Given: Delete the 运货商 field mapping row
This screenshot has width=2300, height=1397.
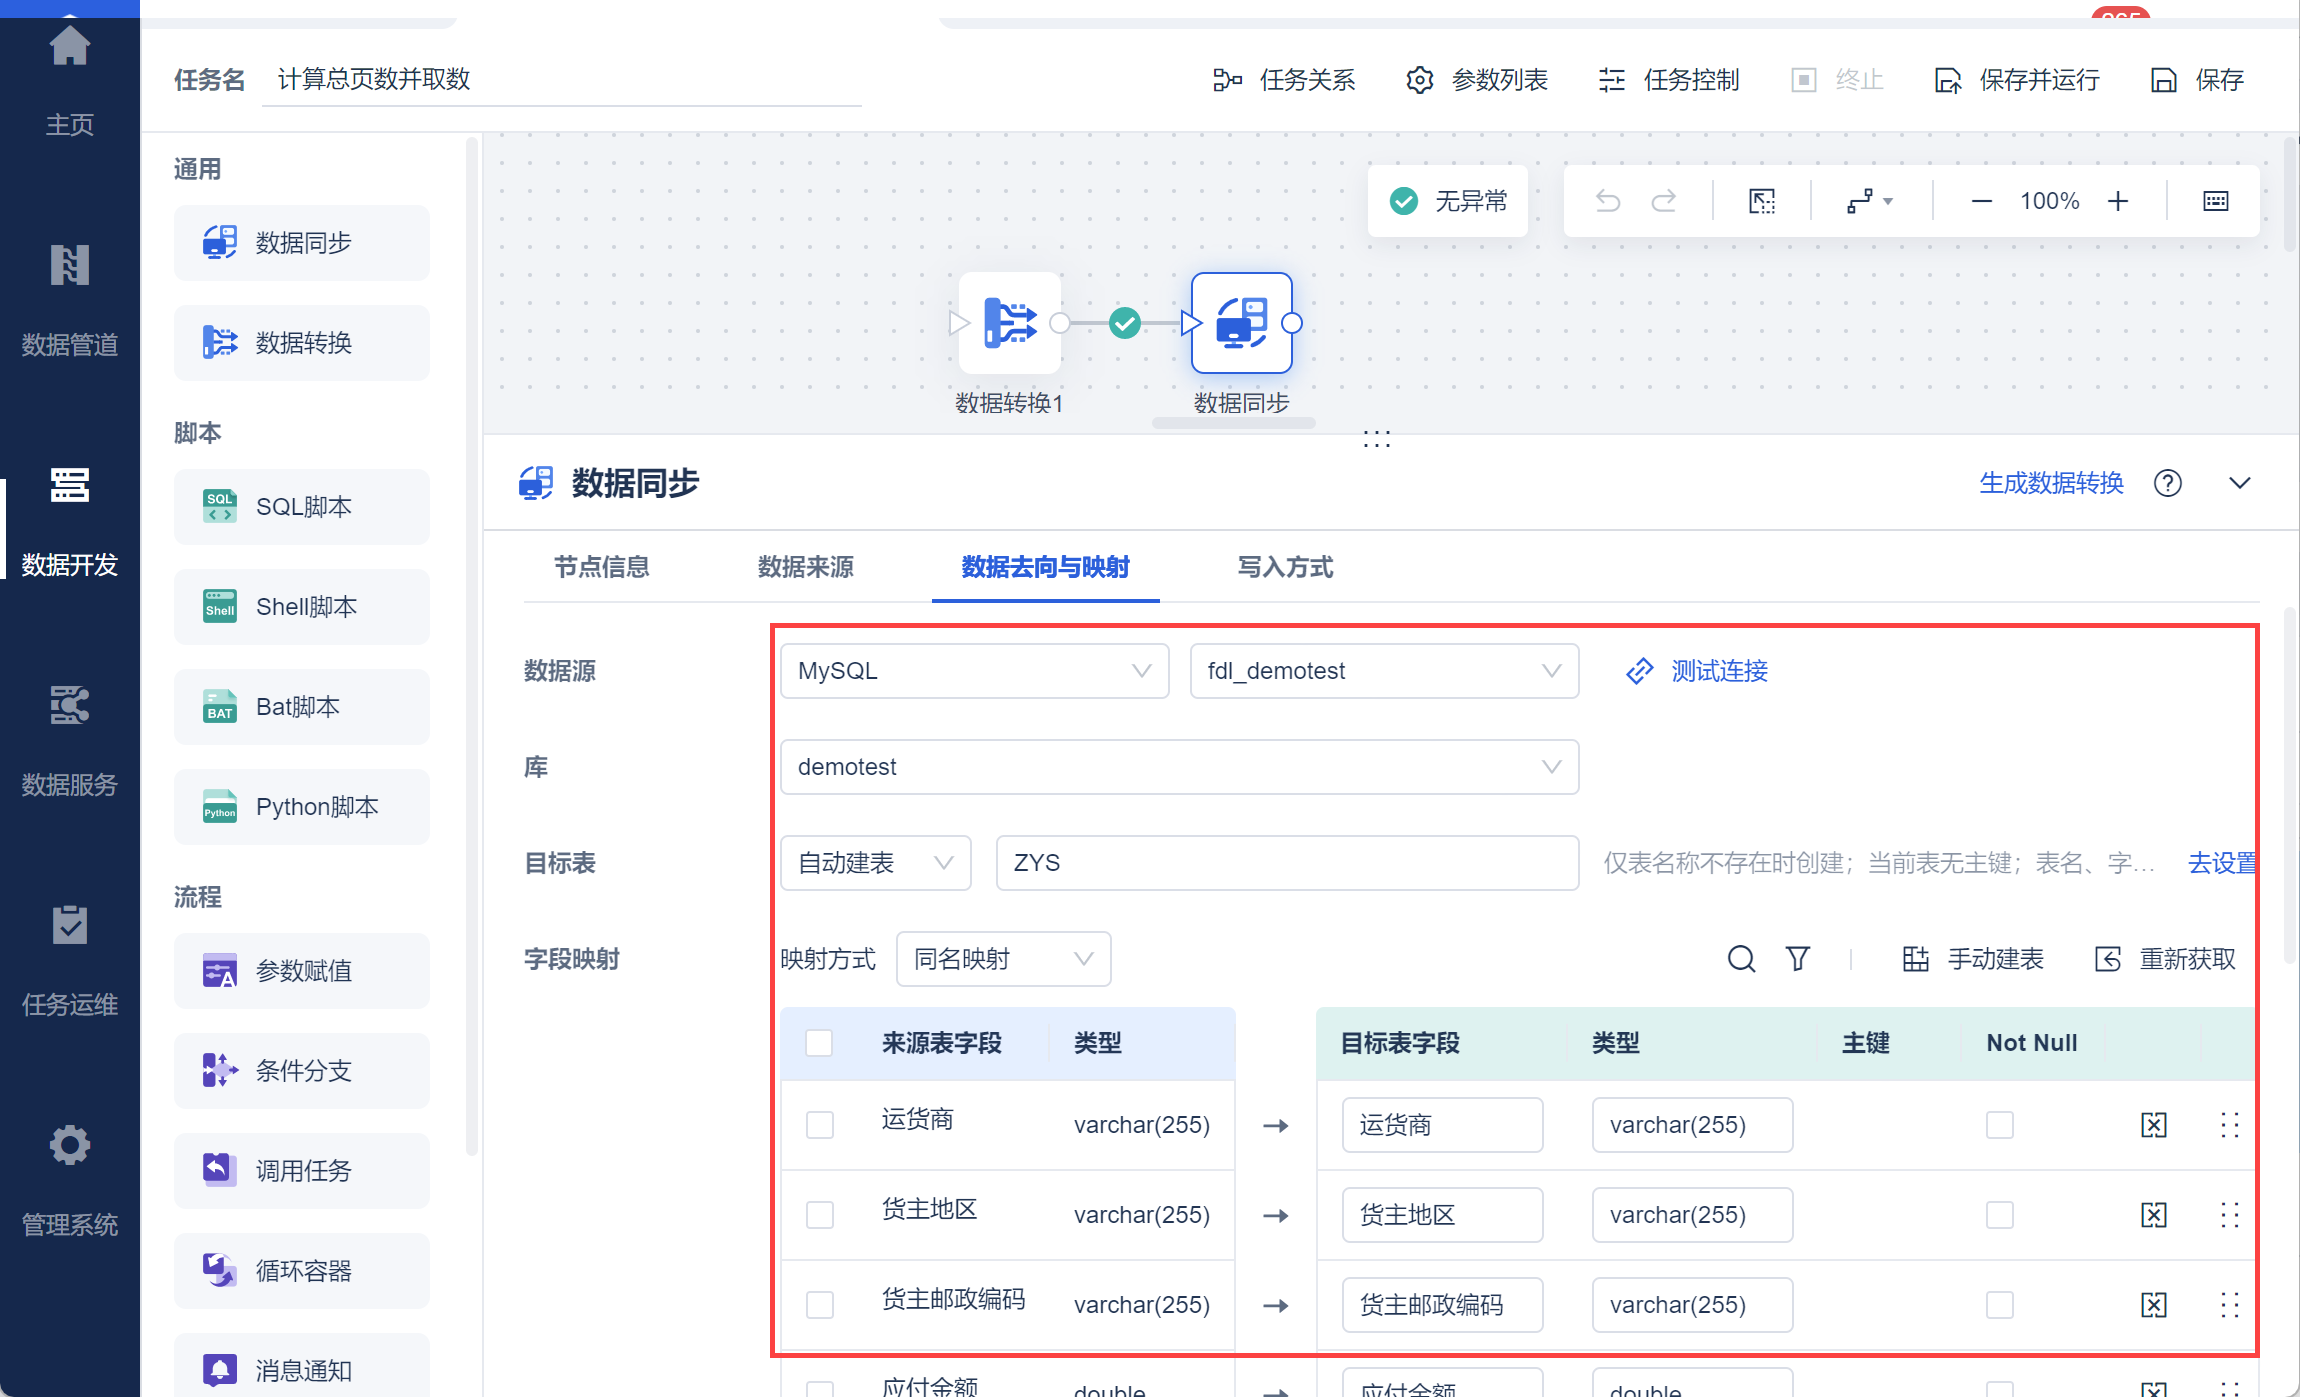Looking at the screenshot, I should 2153,1125.
